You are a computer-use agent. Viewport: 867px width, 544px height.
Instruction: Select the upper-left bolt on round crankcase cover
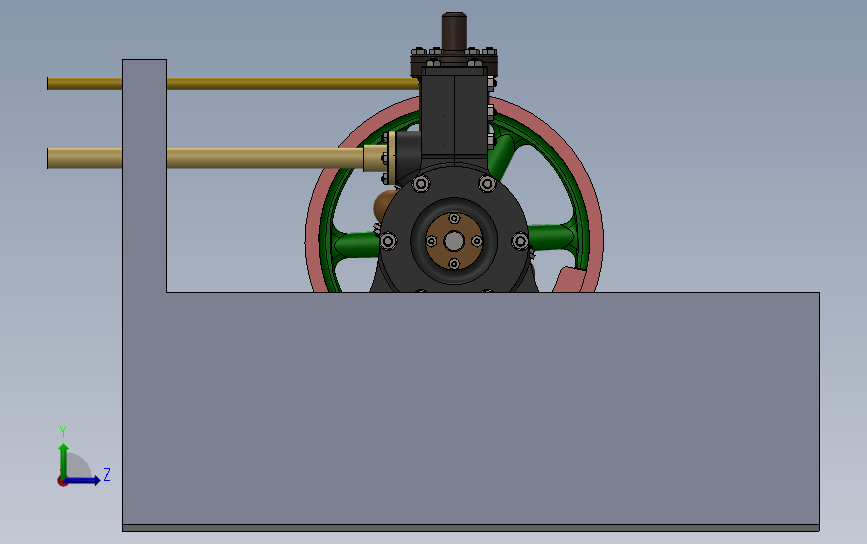[421, 184]
